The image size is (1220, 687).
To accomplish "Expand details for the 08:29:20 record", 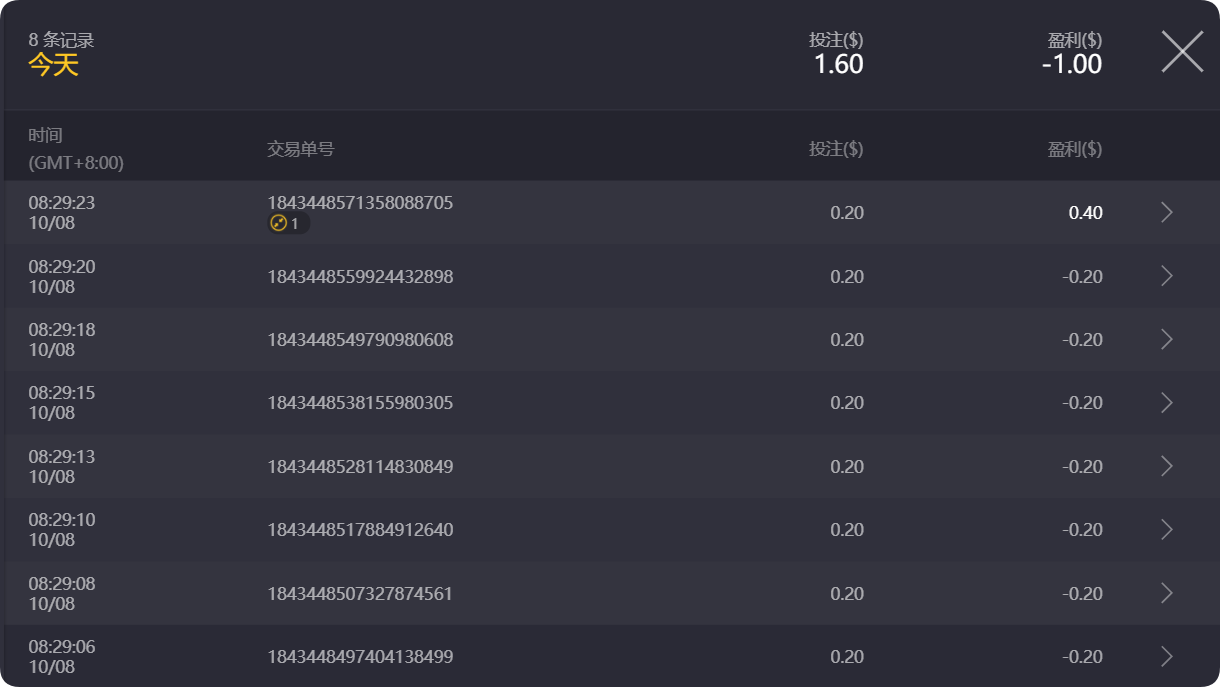I will (1166, 276).
